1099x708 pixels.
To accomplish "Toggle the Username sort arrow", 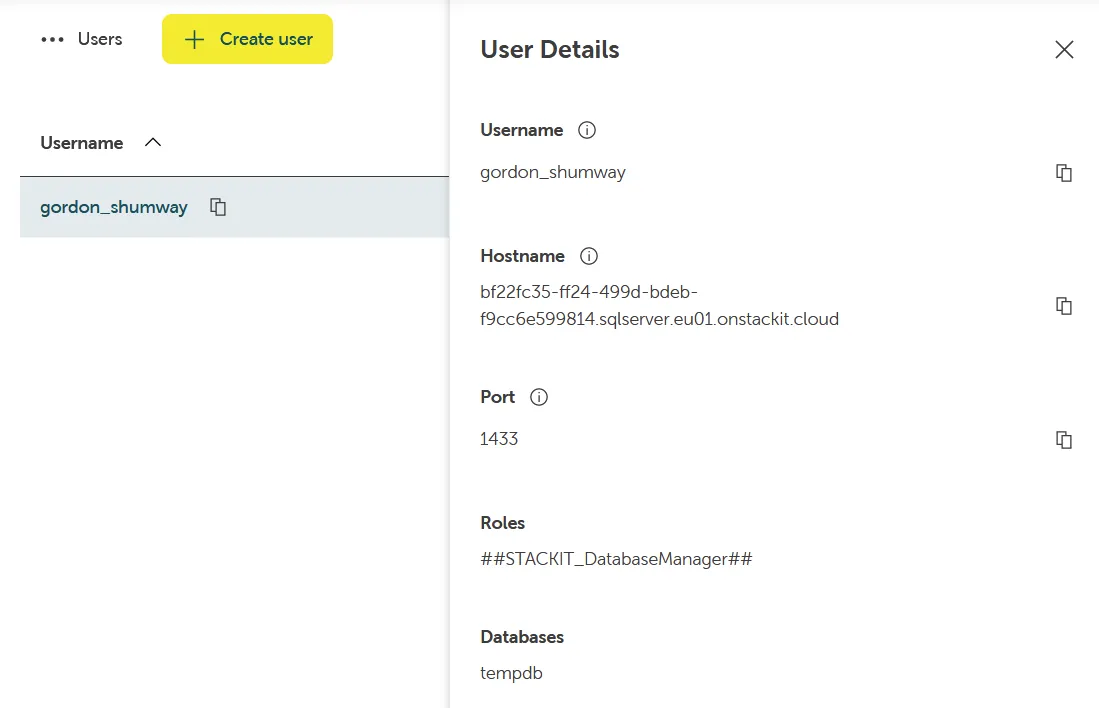I will point(153,143).
